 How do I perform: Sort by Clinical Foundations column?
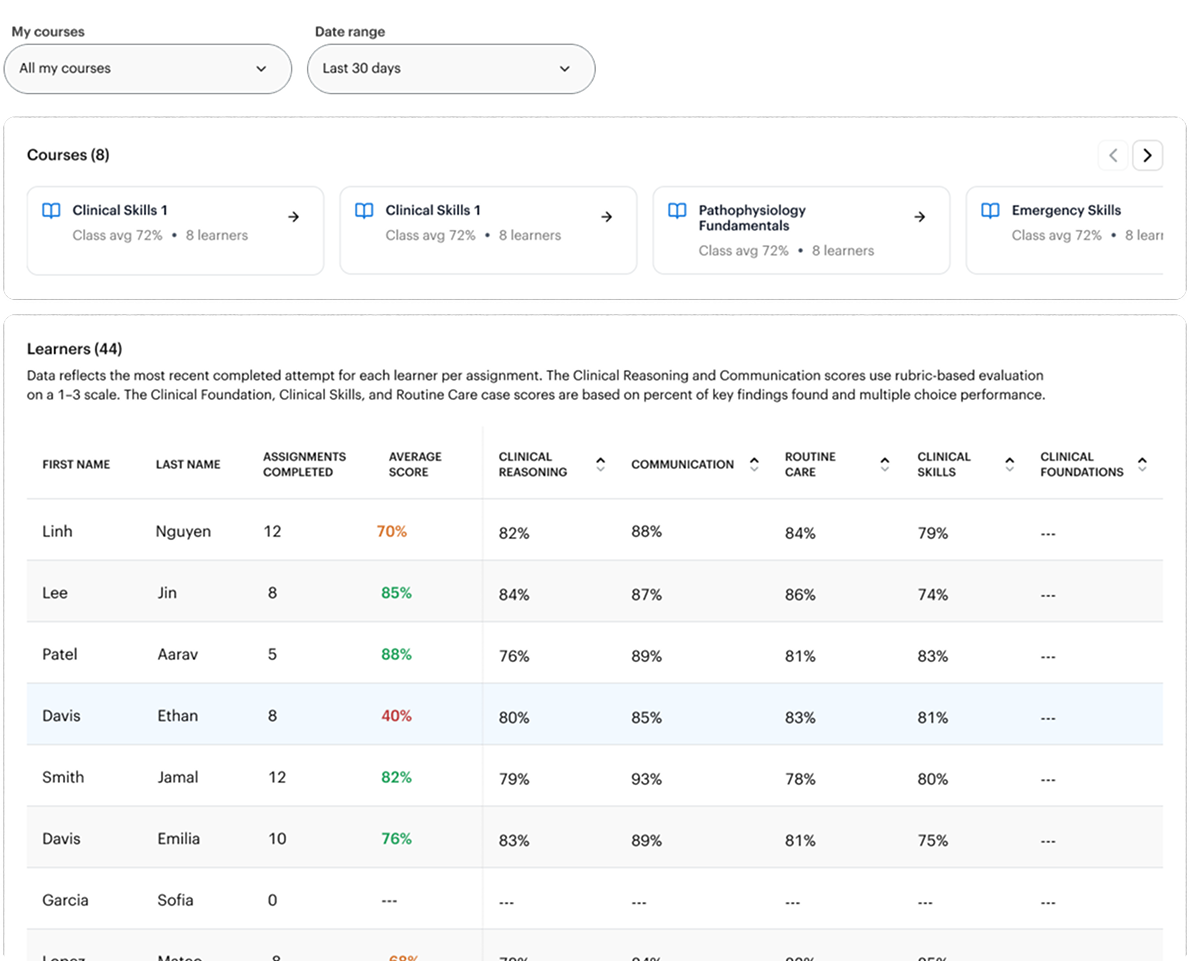(1142, 464)
